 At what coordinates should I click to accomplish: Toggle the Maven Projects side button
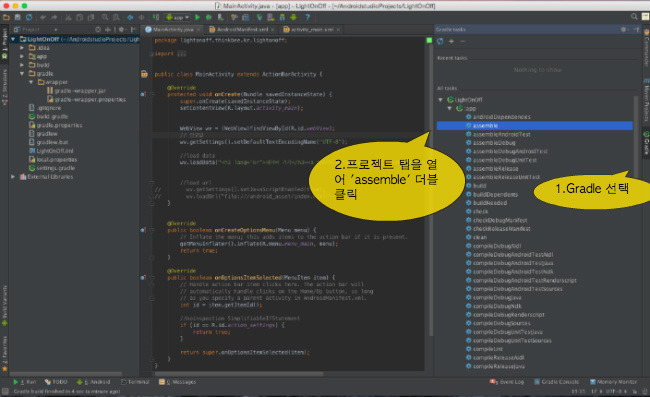click(x=646, y=99)
